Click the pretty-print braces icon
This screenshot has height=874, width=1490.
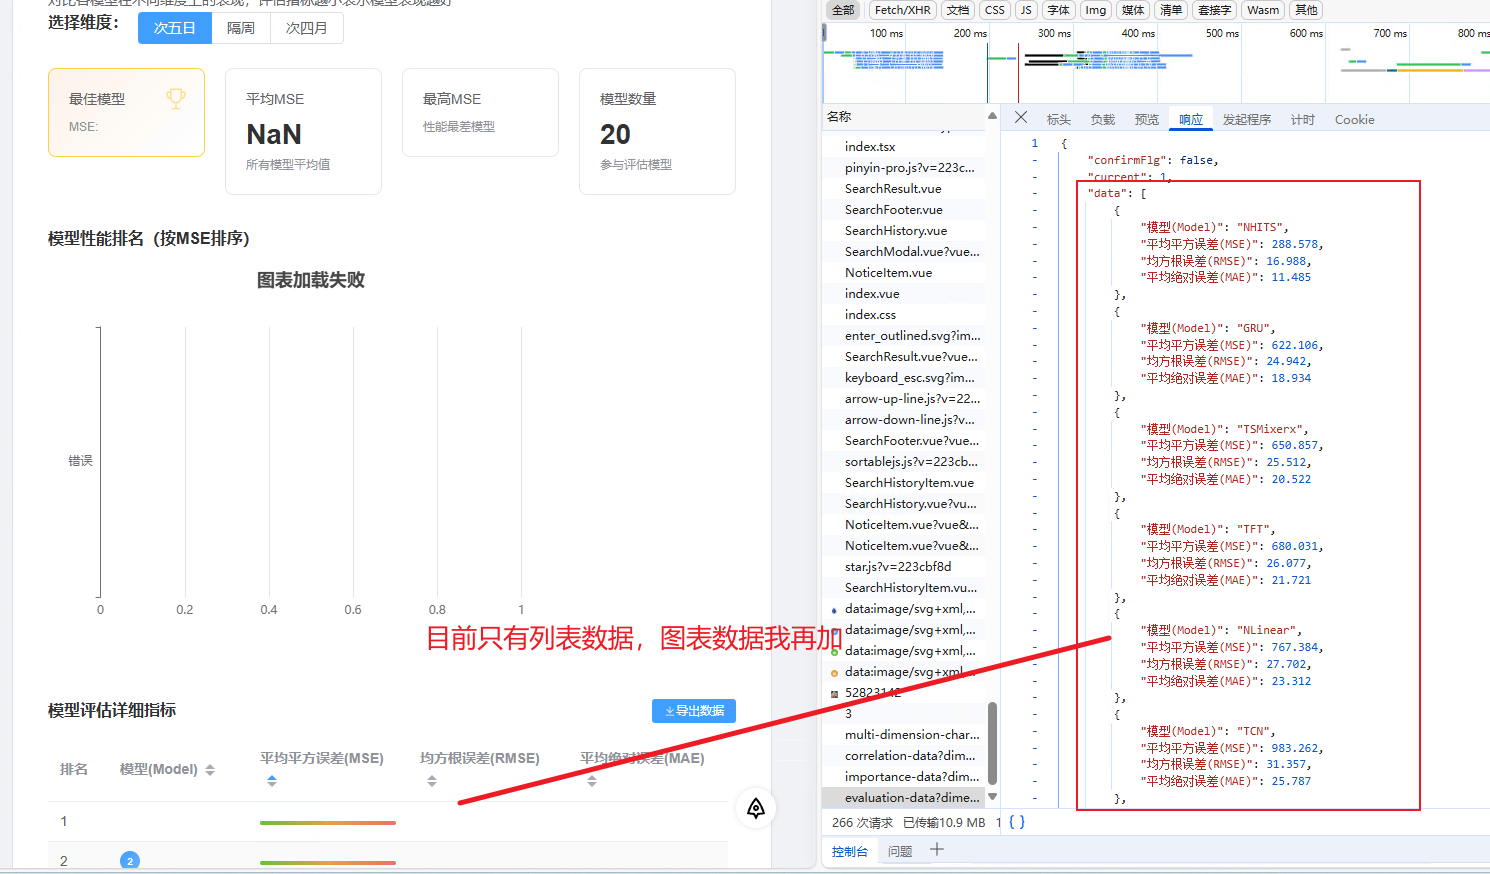1016,822
